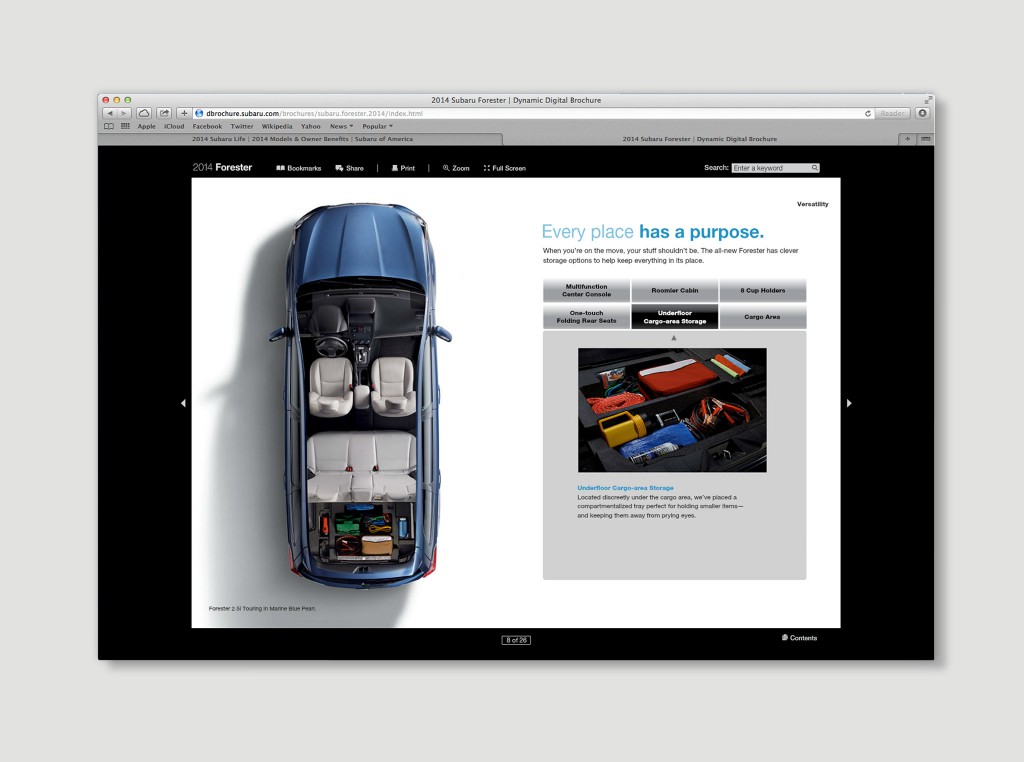Go to the previous brochure page arrow
The height and width of the screenshot is (762, 1024).
coord(183,404)
